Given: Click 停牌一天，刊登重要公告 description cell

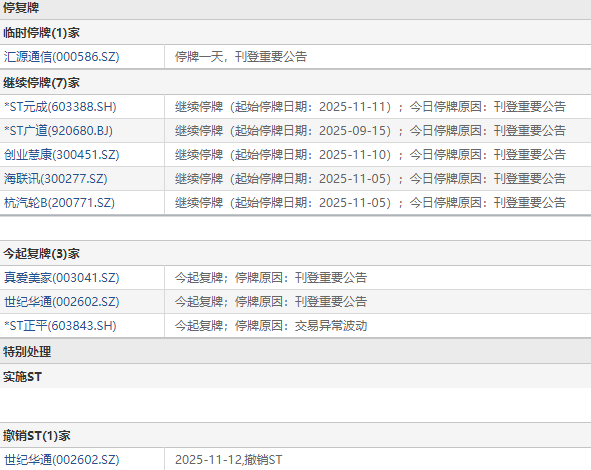Looking at the screenshot, I should coord(378,57).
